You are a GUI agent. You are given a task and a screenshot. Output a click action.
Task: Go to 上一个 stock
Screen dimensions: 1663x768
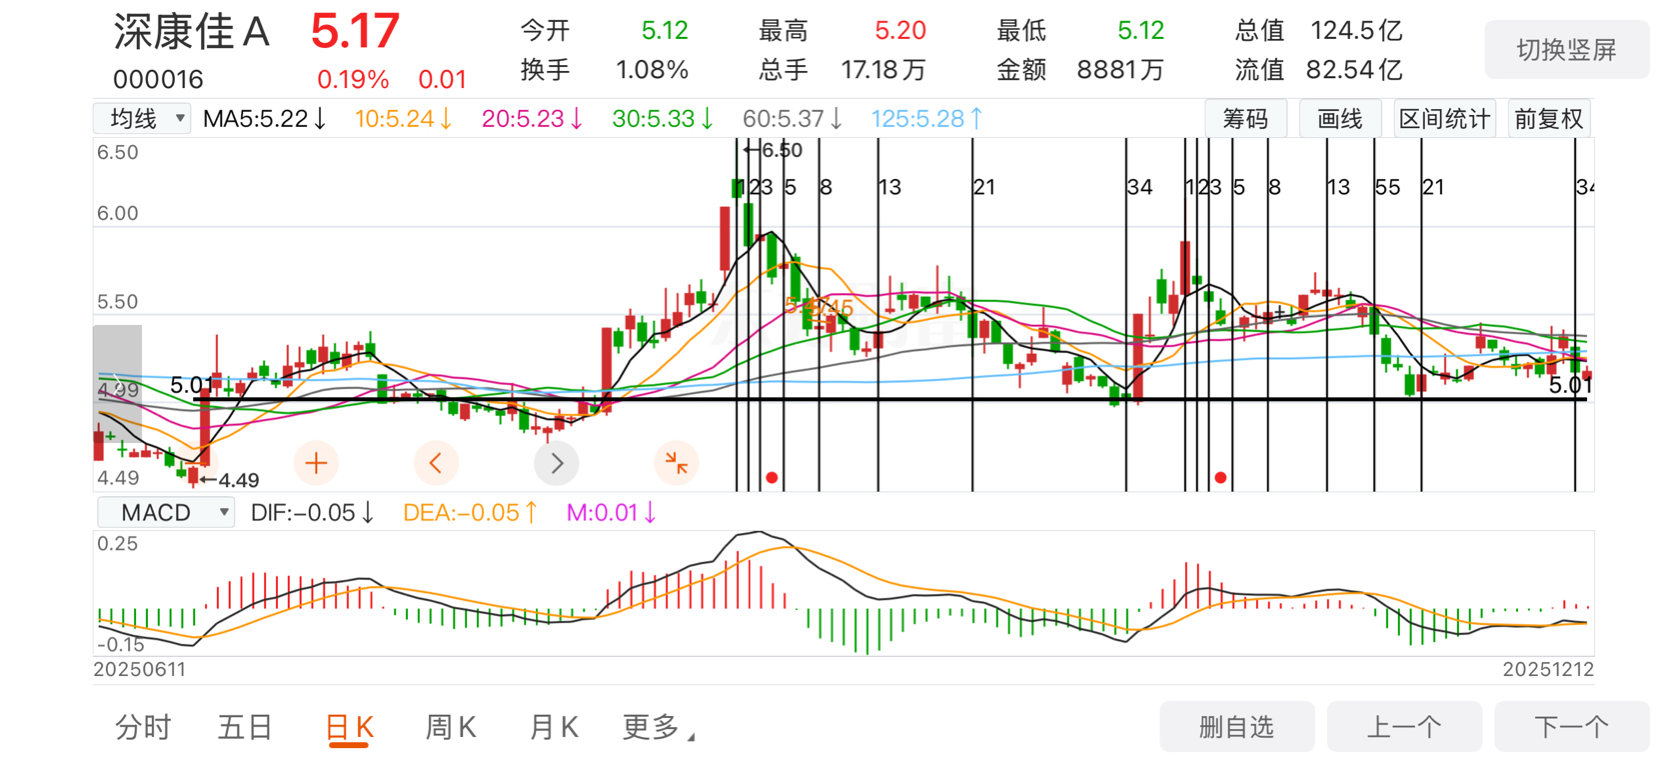1404,727
